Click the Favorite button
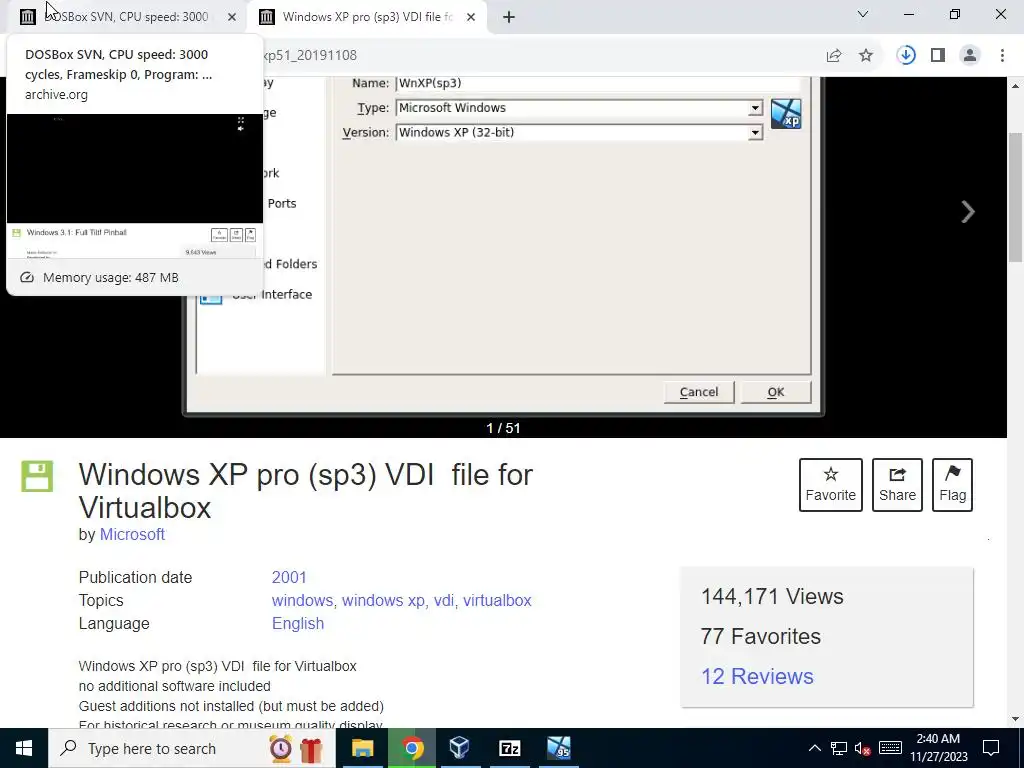 pos(831,485)
